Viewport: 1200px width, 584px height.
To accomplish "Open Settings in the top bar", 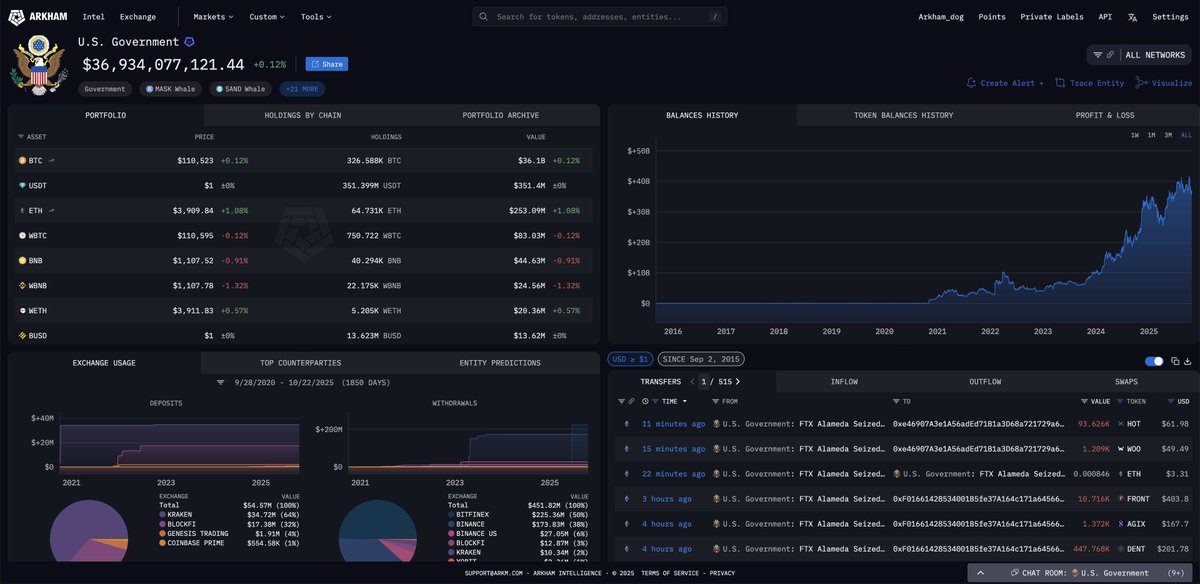I will tap(1170, 17).
